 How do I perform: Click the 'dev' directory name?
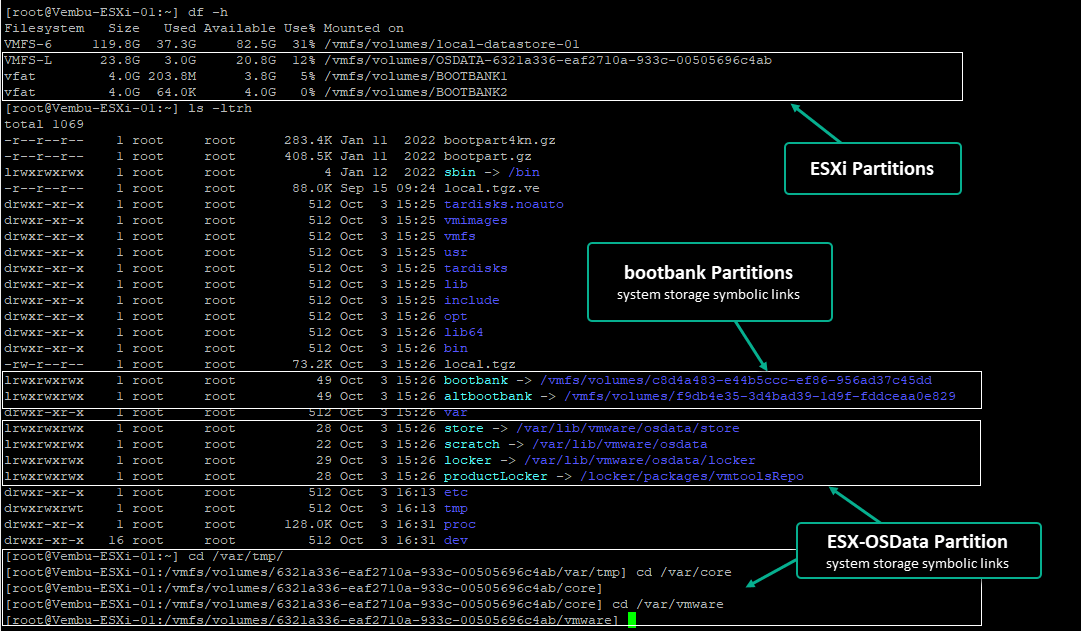pyautogui.click(x=456, y=540)
